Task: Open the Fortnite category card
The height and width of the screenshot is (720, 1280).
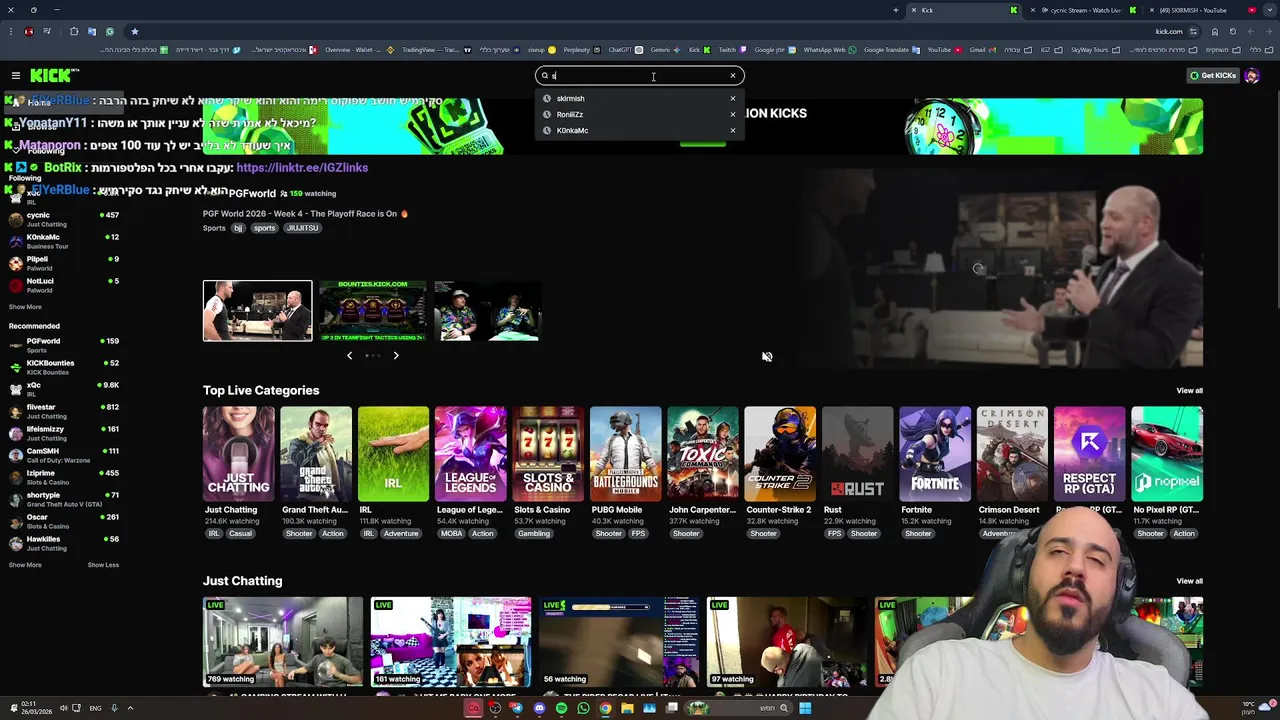Action: (x=935, y=453)
